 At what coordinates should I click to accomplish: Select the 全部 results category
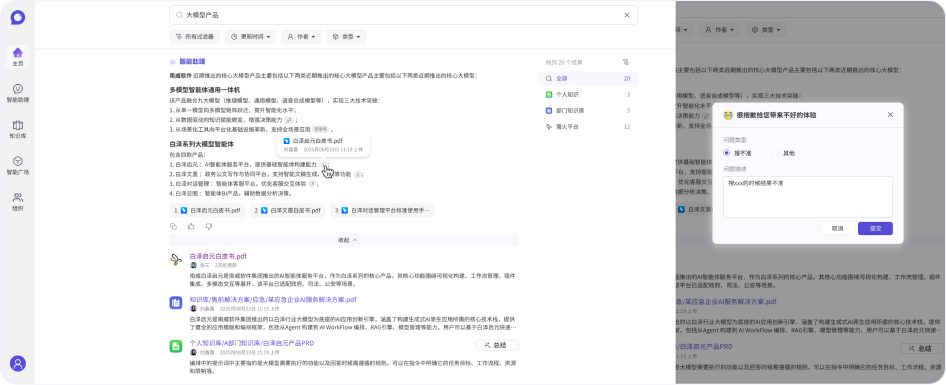[x=588, y=78]
